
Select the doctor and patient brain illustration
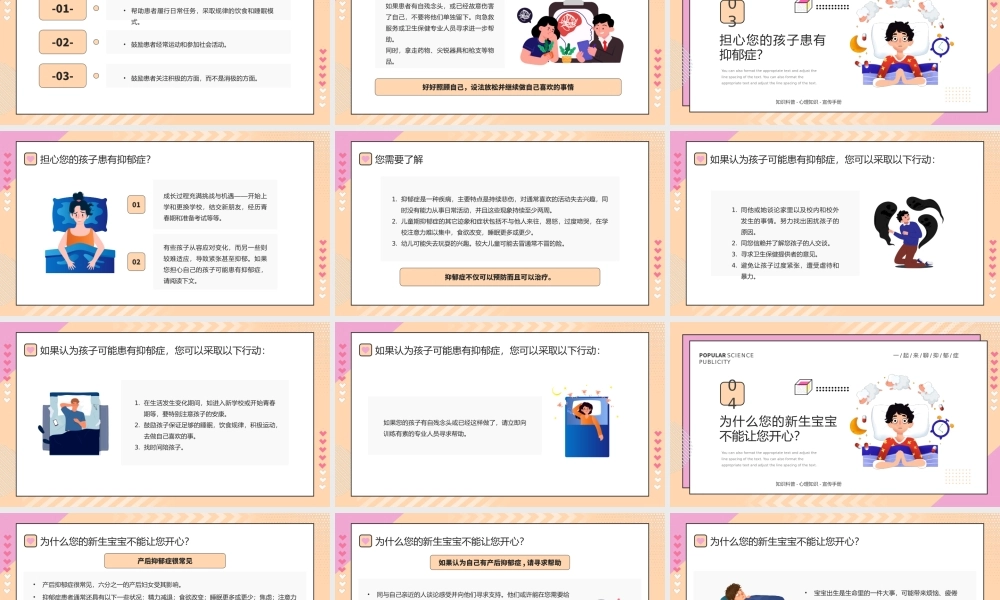coord(570,33)
